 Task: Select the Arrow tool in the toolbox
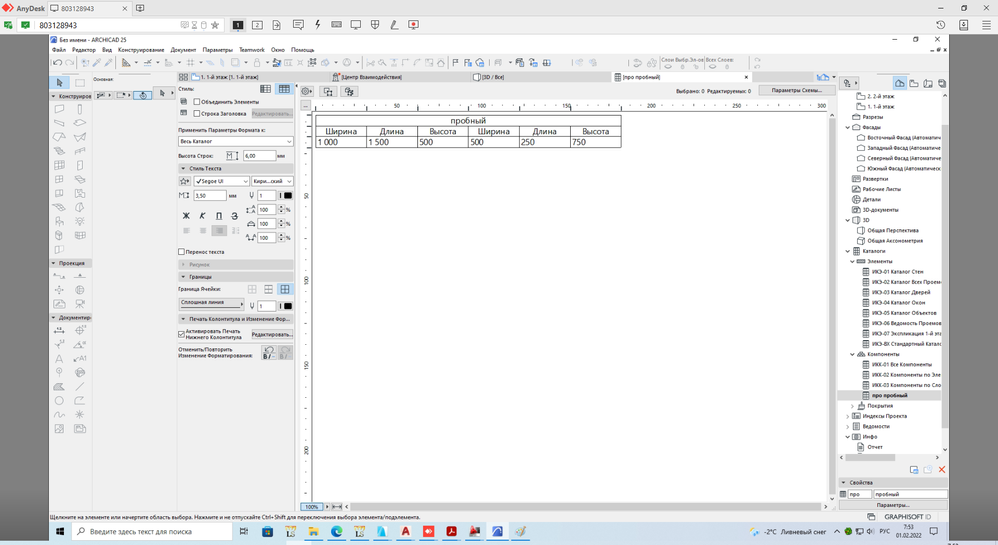59,82
